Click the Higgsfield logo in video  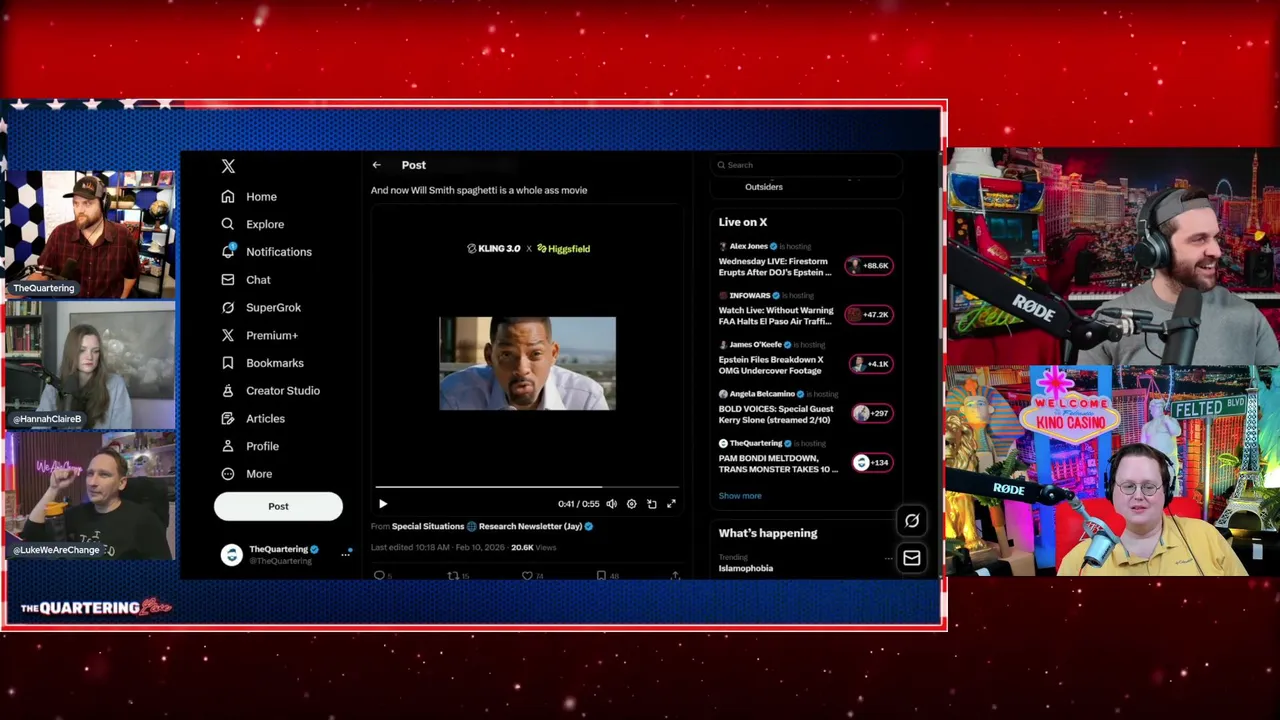(564, 248)
